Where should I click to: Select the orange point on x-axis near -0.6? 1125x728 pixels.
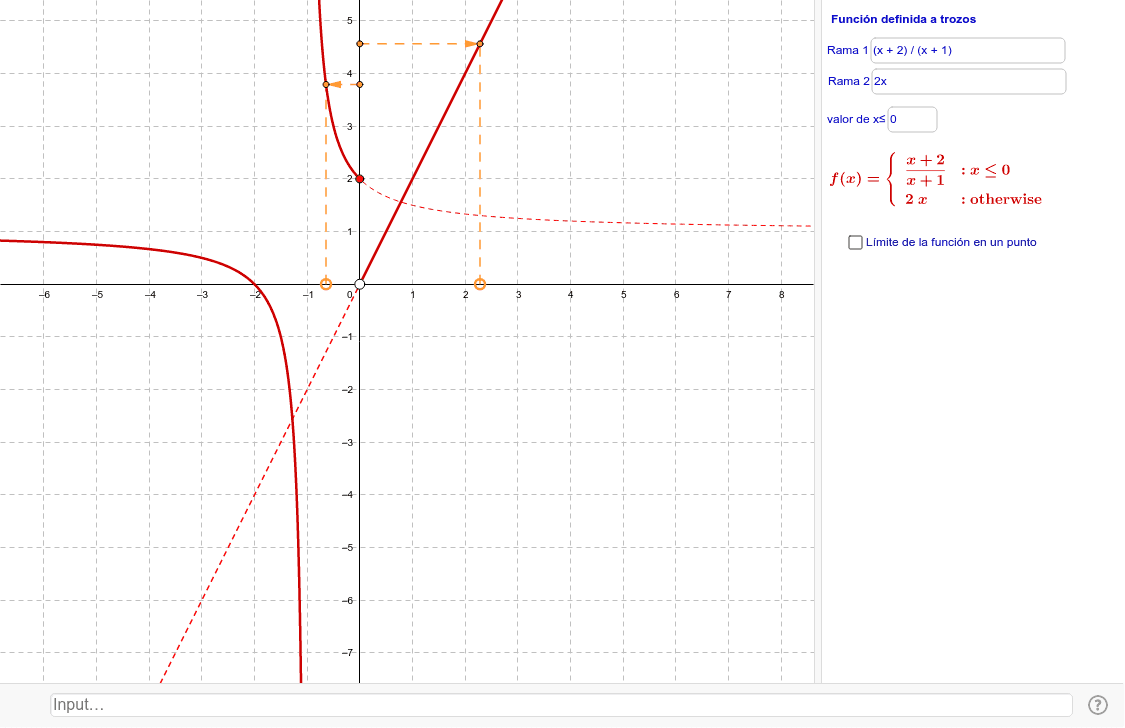(326, 284)
